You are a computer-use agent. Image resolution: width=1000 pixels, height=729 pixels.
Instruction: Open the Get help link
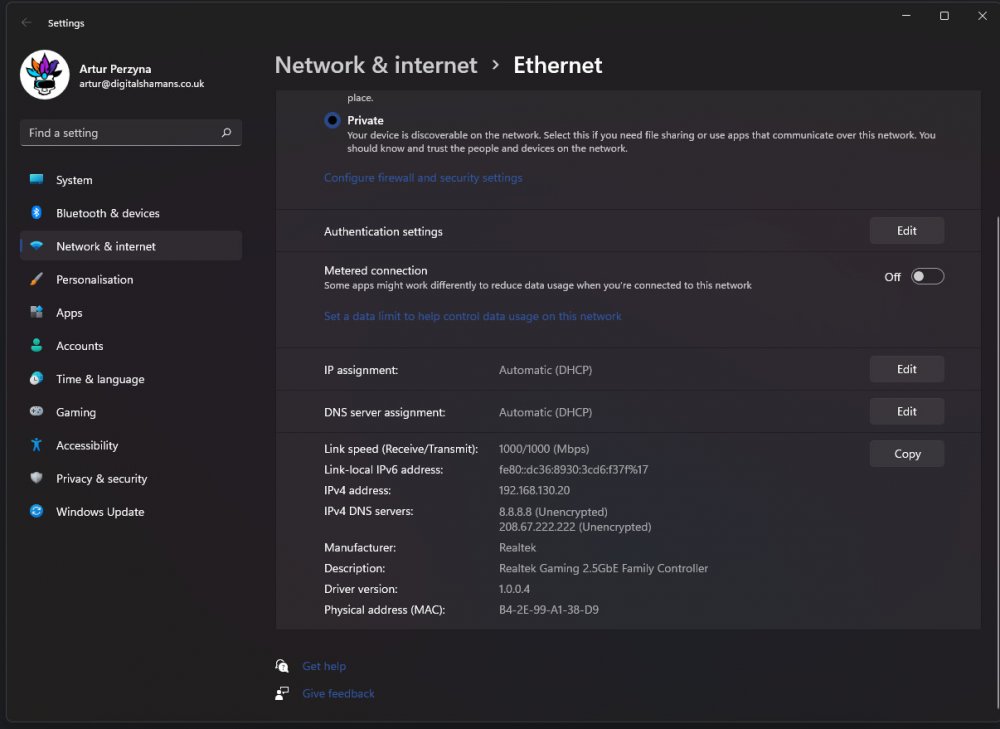pyautogui.click(x=324, y=666)
